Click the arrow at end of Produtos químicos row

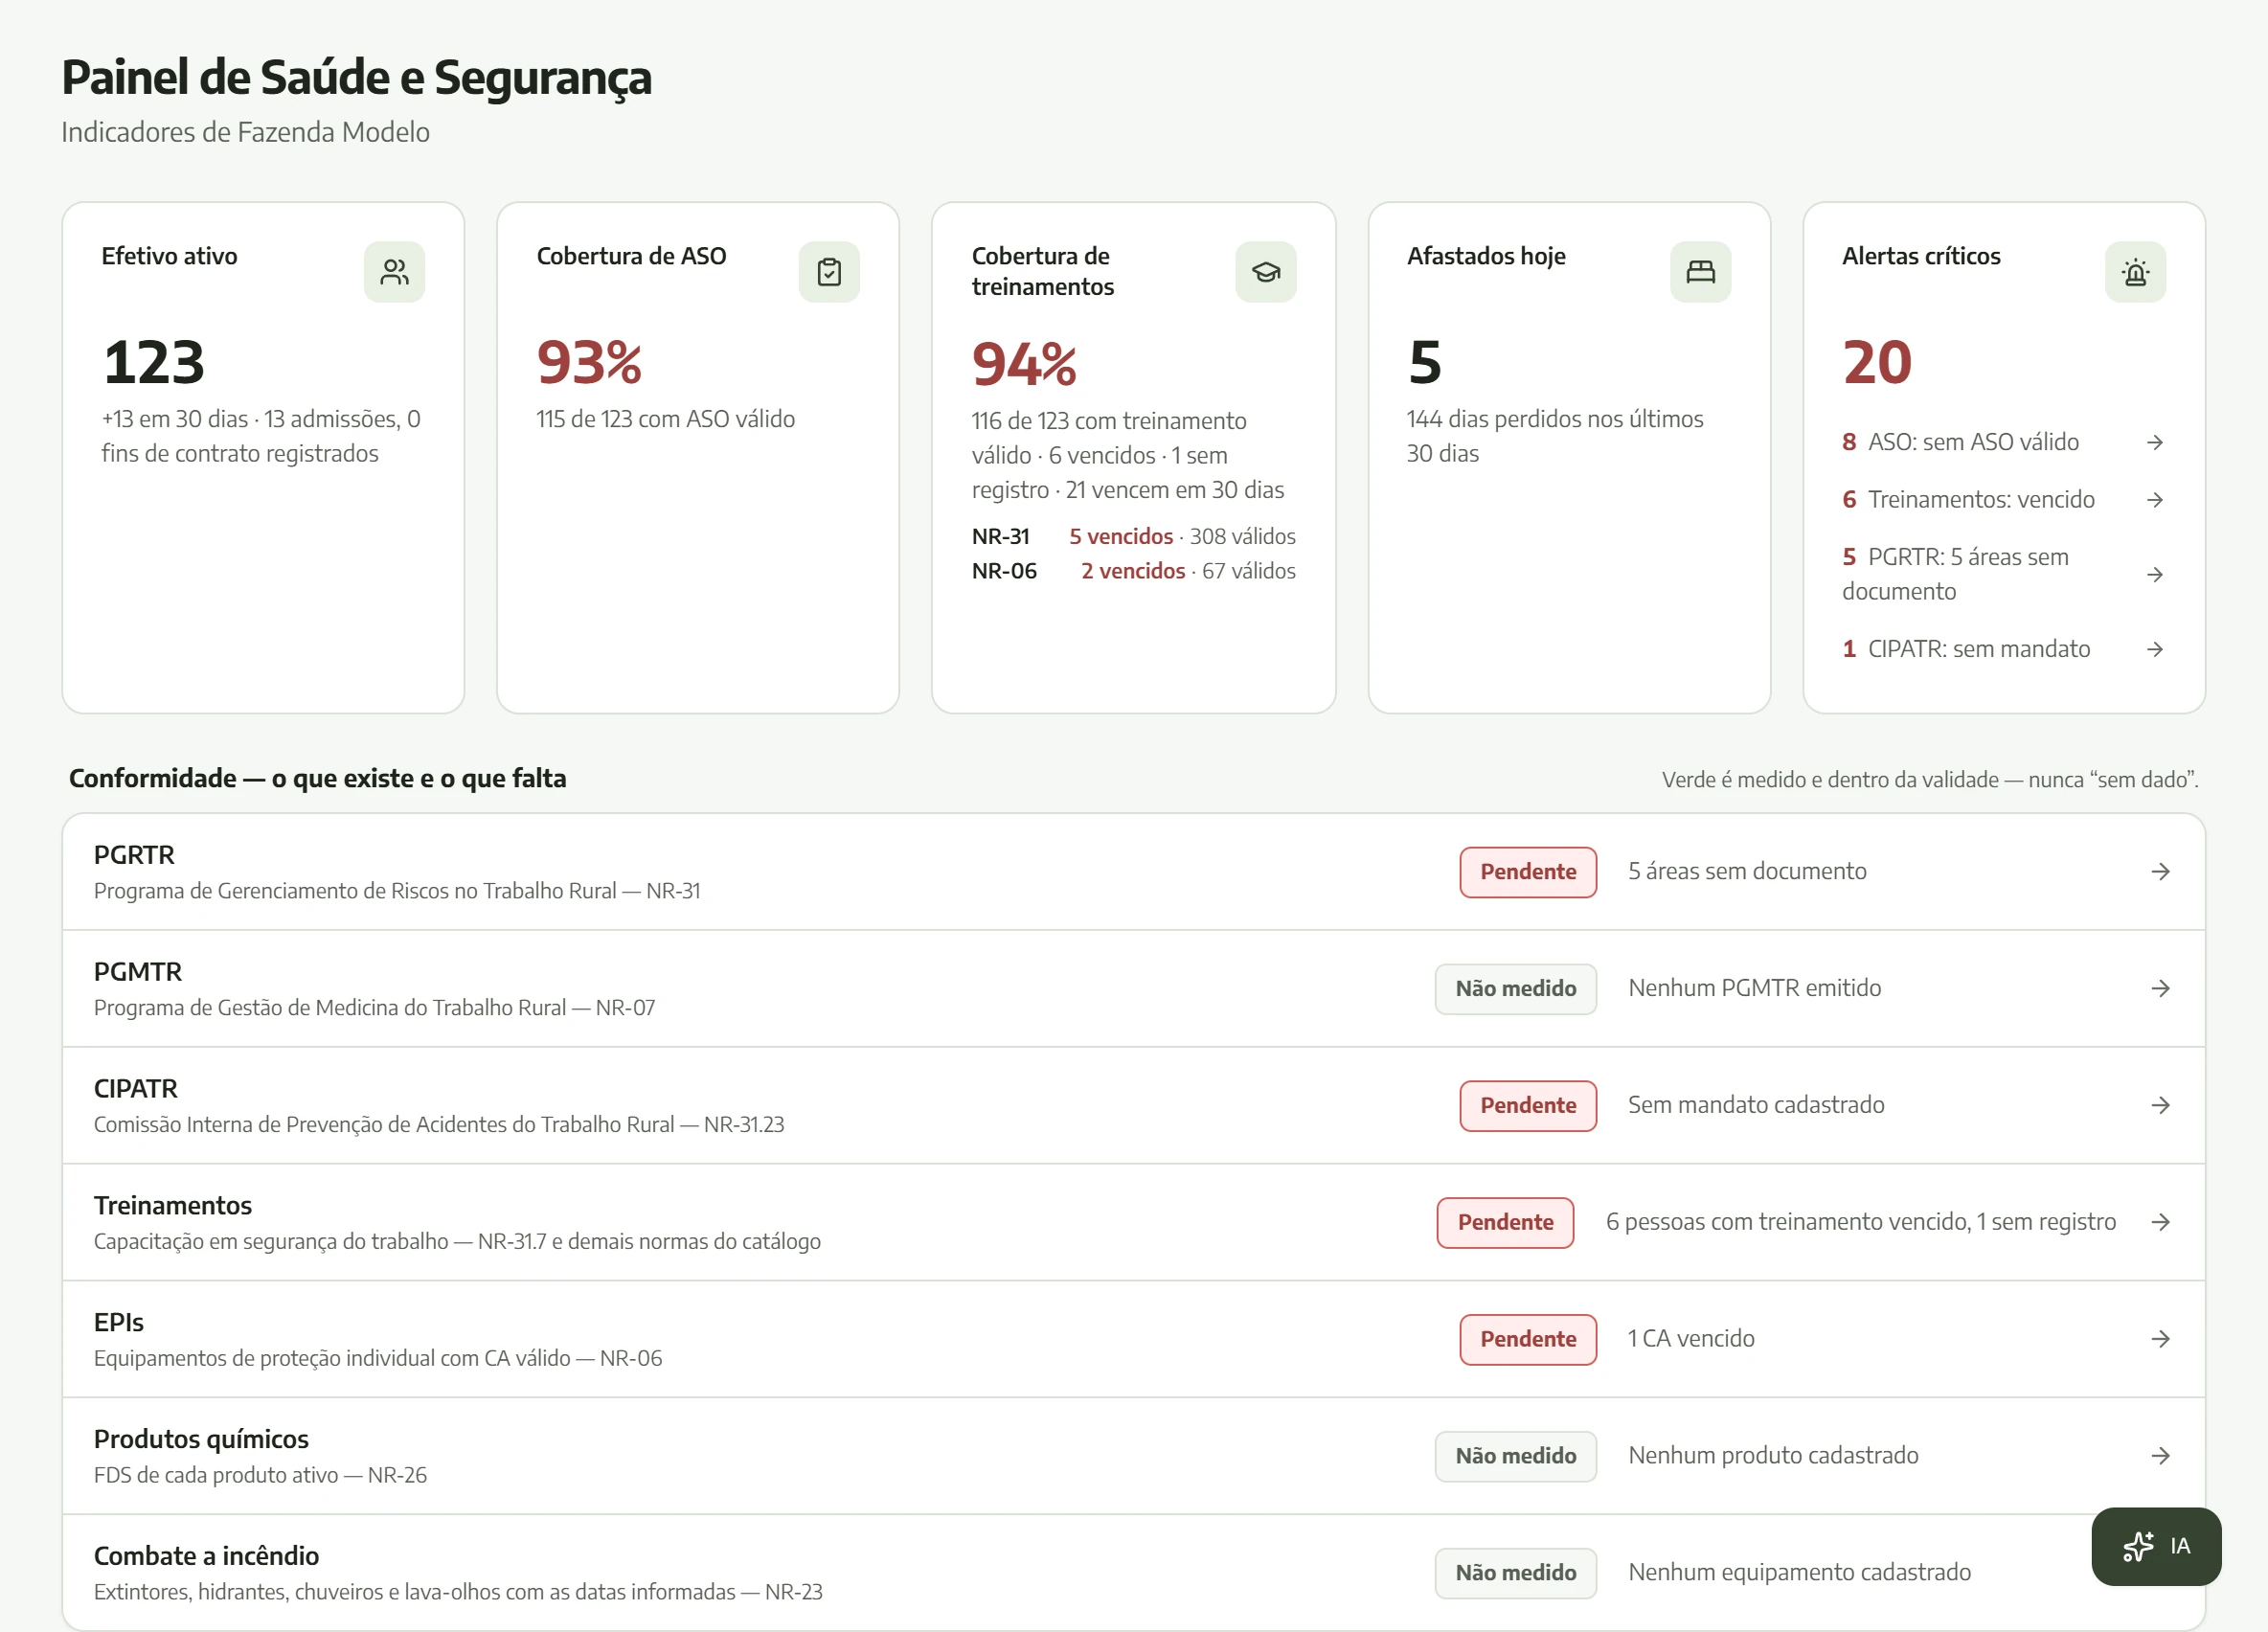2160,1456
